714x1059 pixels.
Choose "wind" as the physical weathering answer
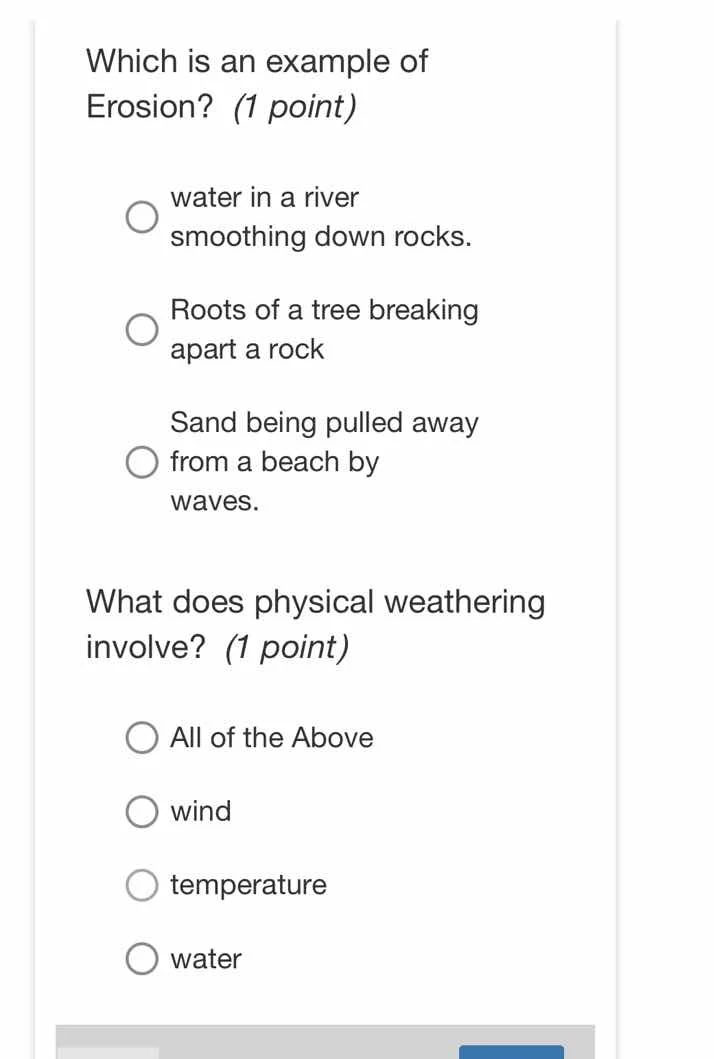tap(142, 811)
